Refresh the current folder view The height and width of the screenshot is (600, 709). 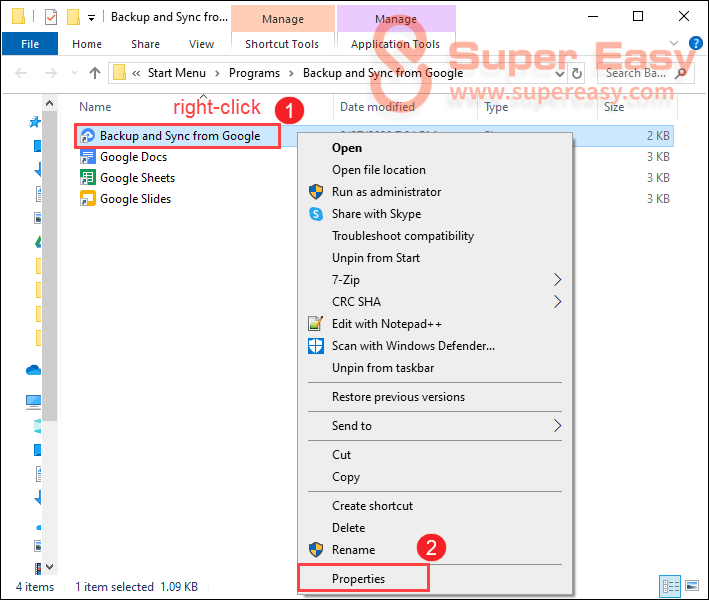[577, 73]
